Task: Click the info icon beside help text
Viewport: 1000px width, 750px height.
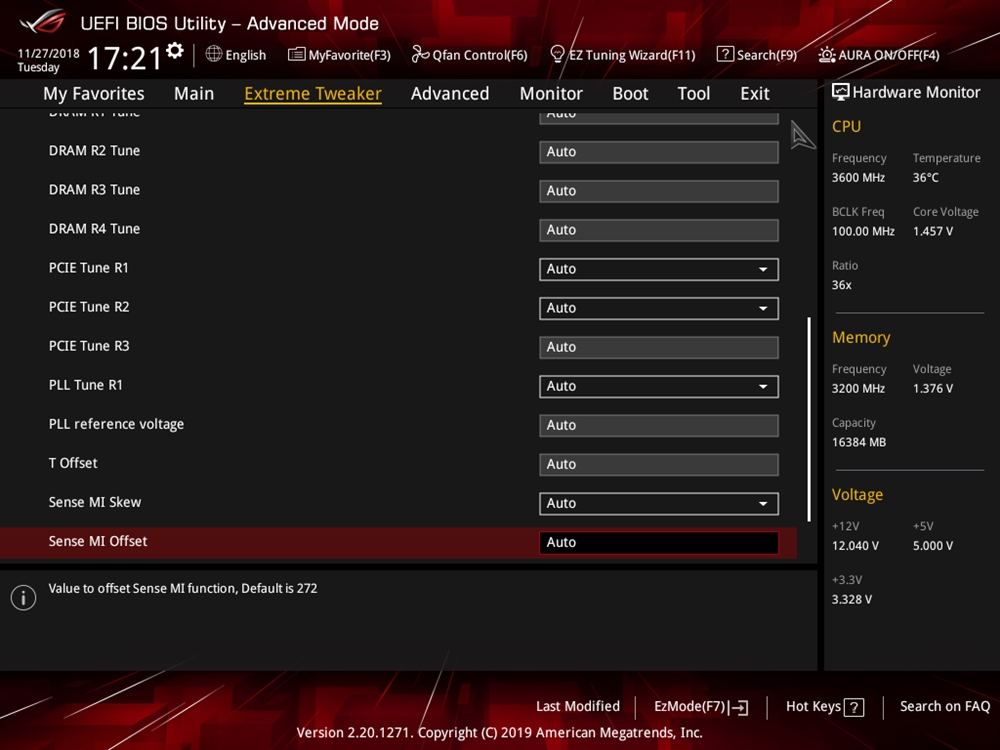Action: tap(24, 598)
